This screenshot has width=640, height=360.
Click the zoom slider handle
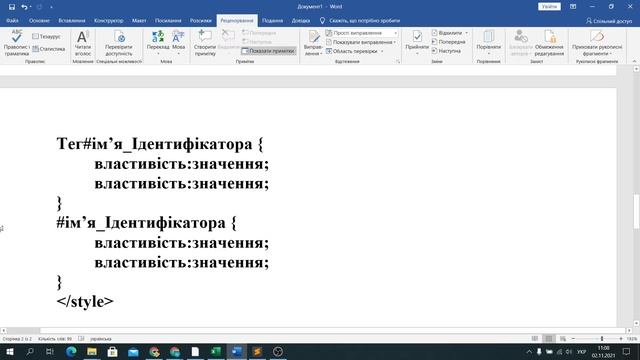click(x=602, y=339)
